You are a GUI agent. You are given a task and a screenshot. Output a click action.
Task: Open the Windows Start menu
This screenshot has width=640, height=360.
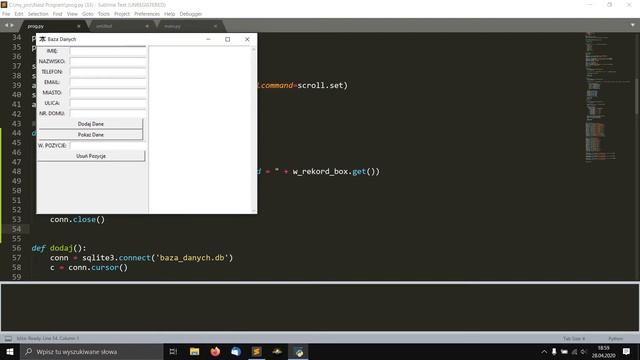pos(10,351)
